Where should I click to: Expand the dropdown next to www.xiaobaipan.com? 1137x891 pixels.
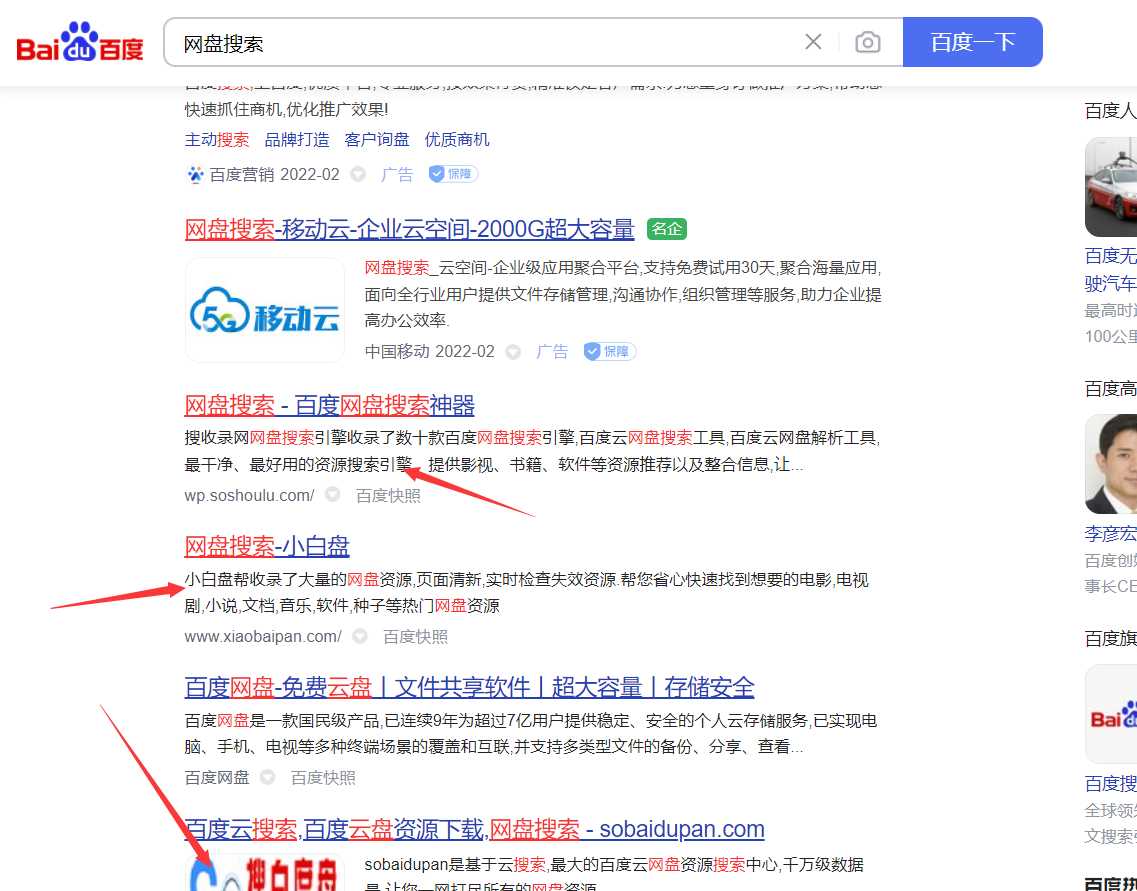click(360, 636)
